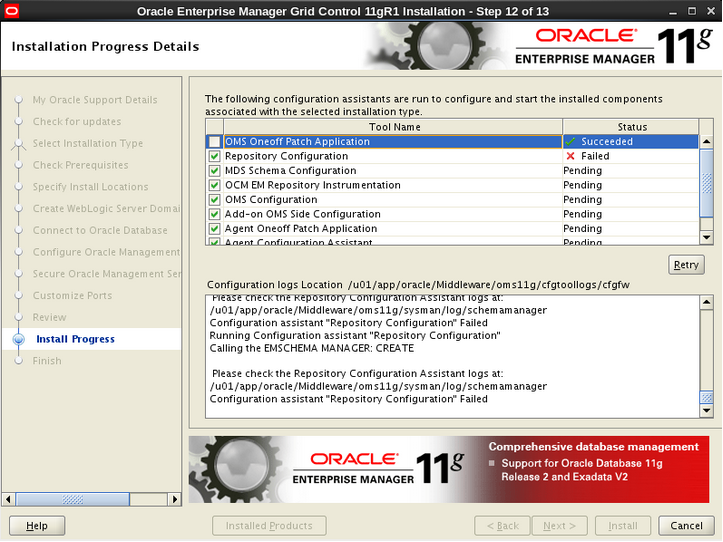723x542 pixels.
Task: Click the Back button
Action: click(x=503, y=525)
